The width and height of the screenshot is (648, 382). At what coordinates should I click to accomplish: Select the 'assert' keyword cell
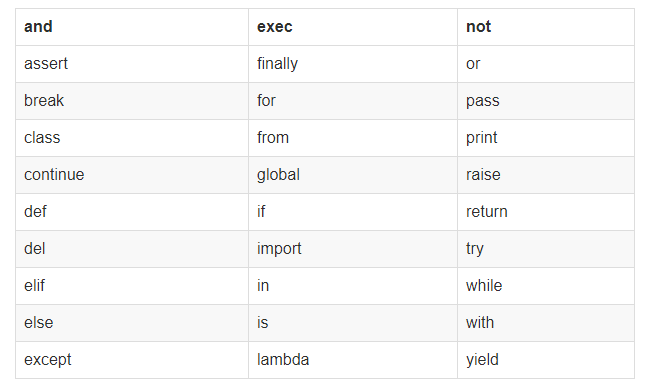132,64
